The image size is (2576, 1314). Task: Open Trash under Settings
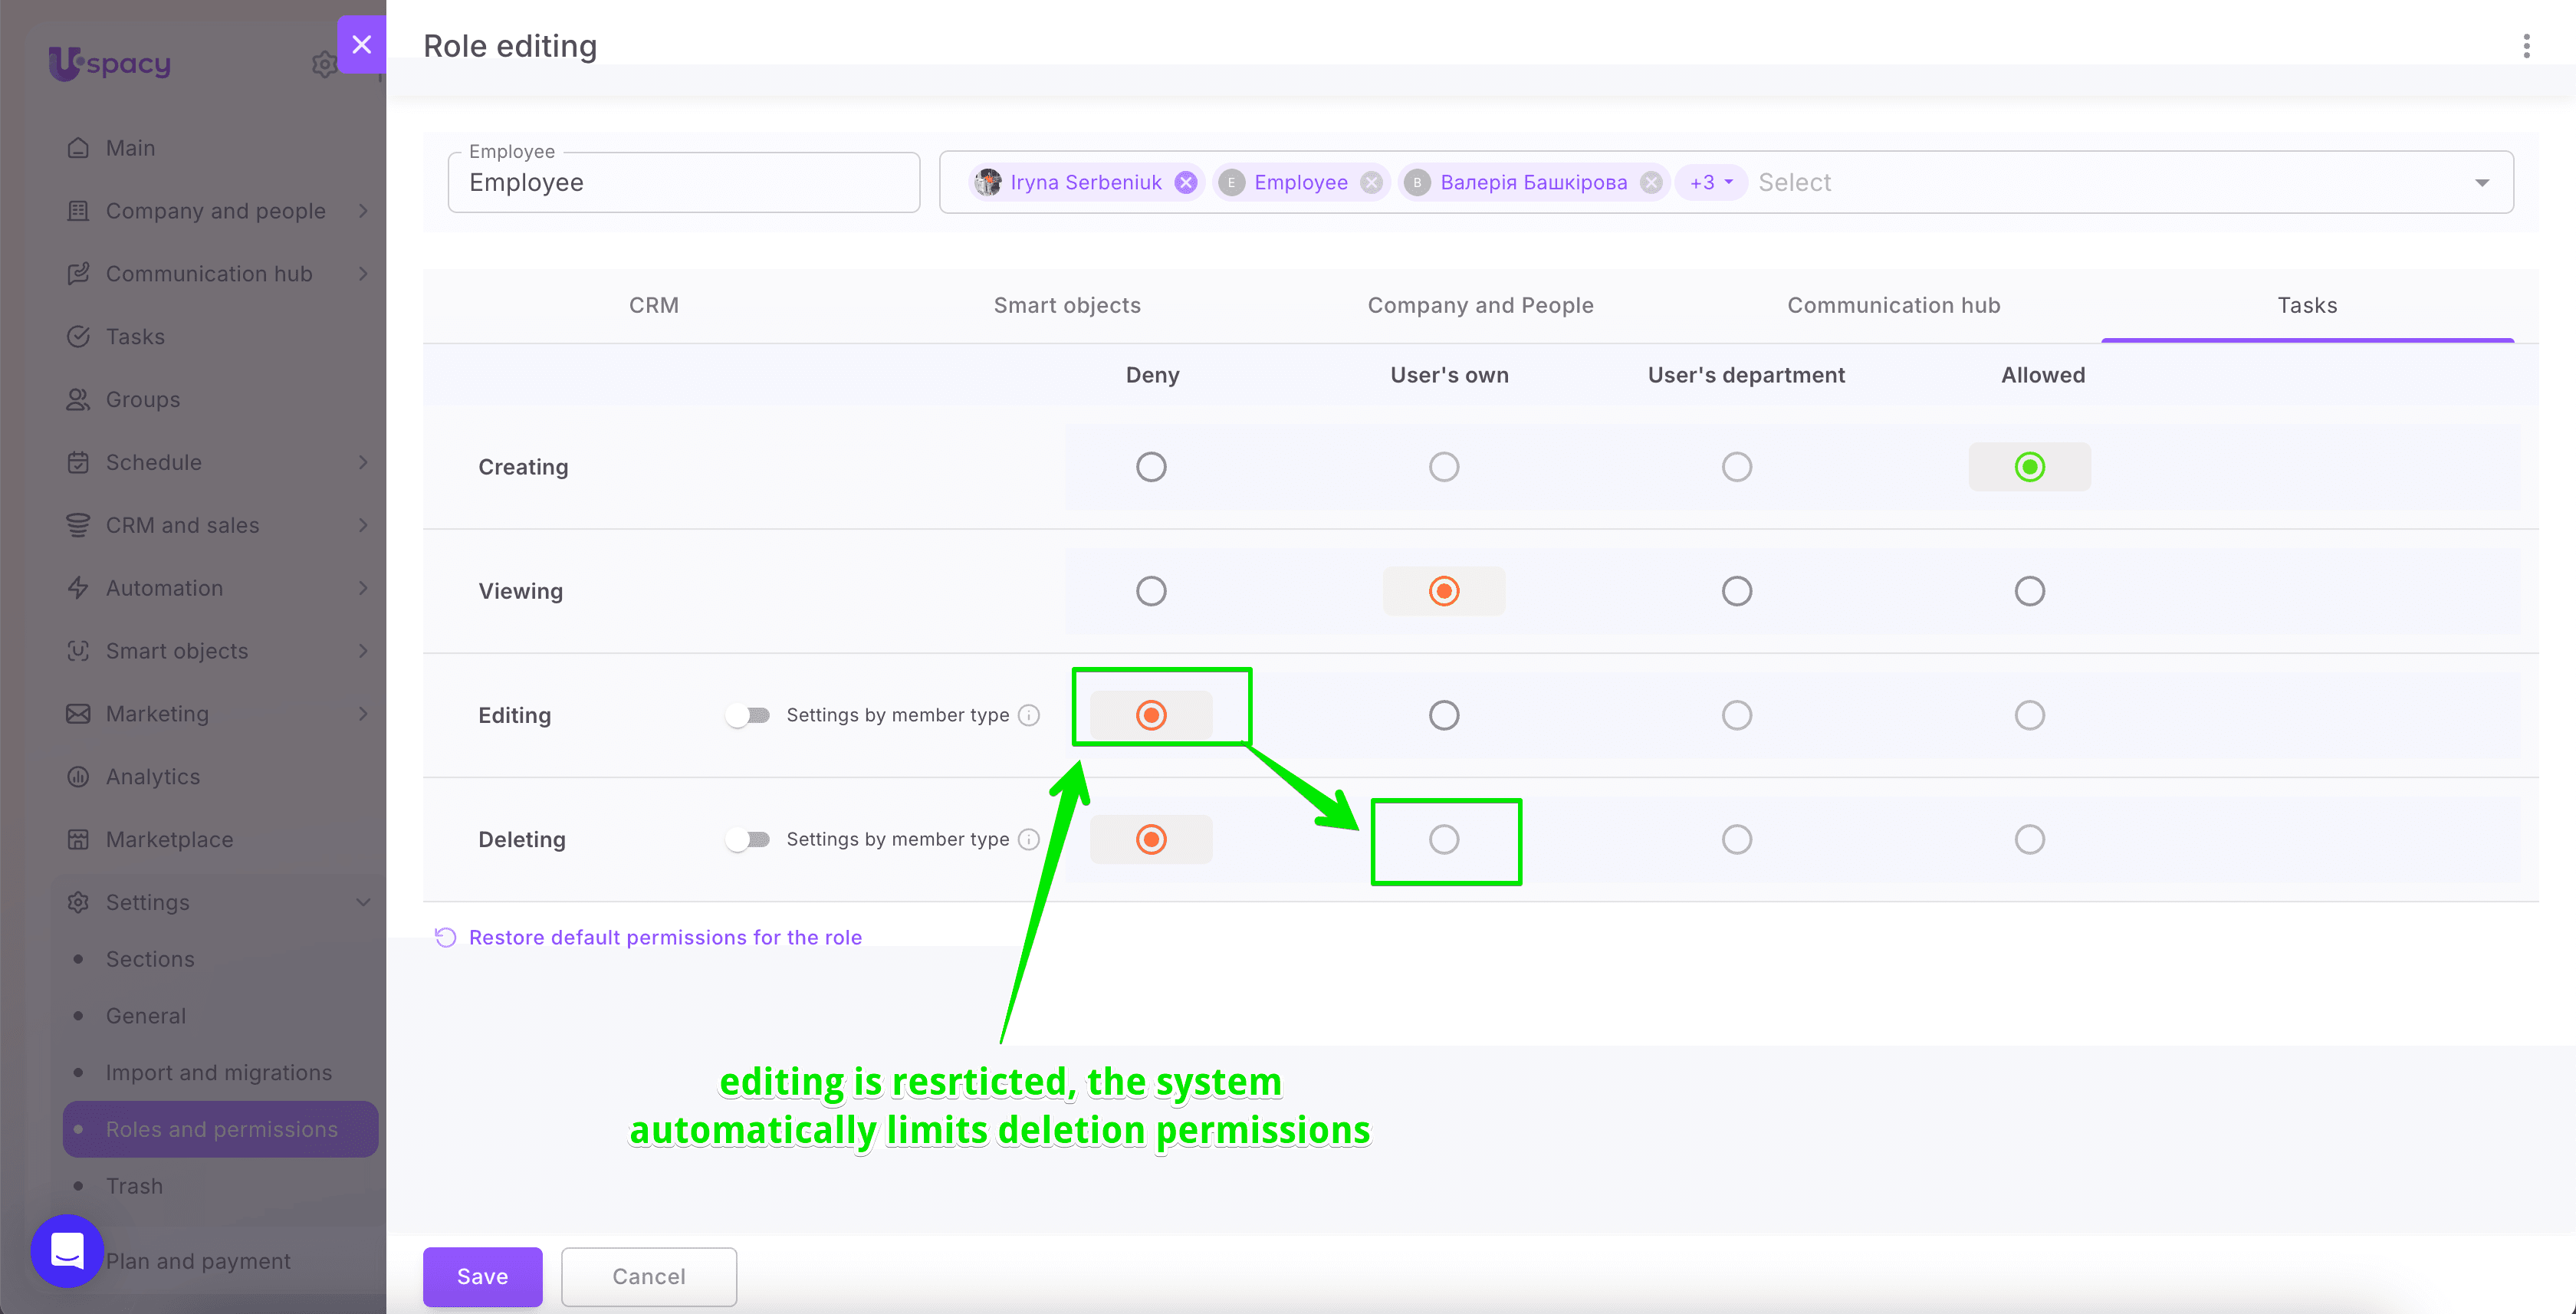(x=134, y=1186)
